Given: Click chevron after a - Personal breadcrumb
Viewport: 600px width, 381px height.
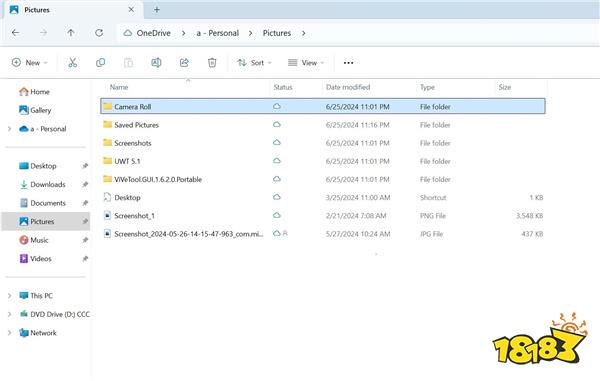Looking at the screenshot, I should pyautogui.click(x=251, y=33).
